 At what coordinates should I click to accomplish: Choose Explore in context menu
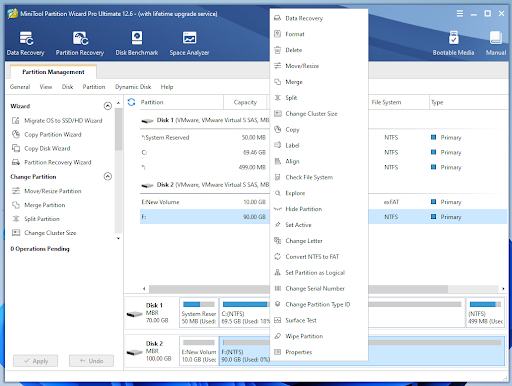point(319,193)
